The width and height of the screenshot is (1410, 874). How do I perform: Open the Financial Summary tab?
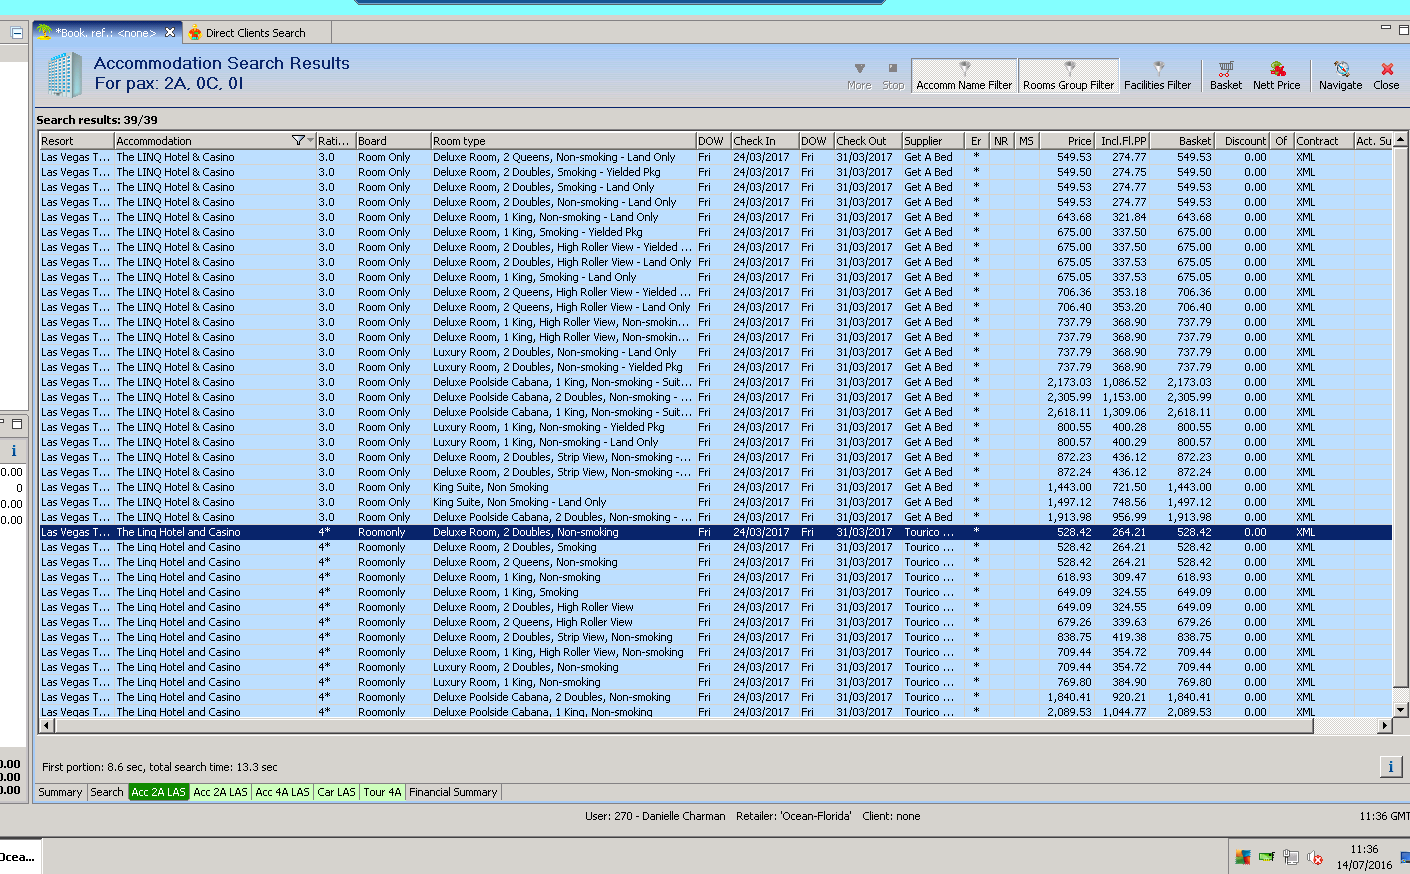(453, 792)
